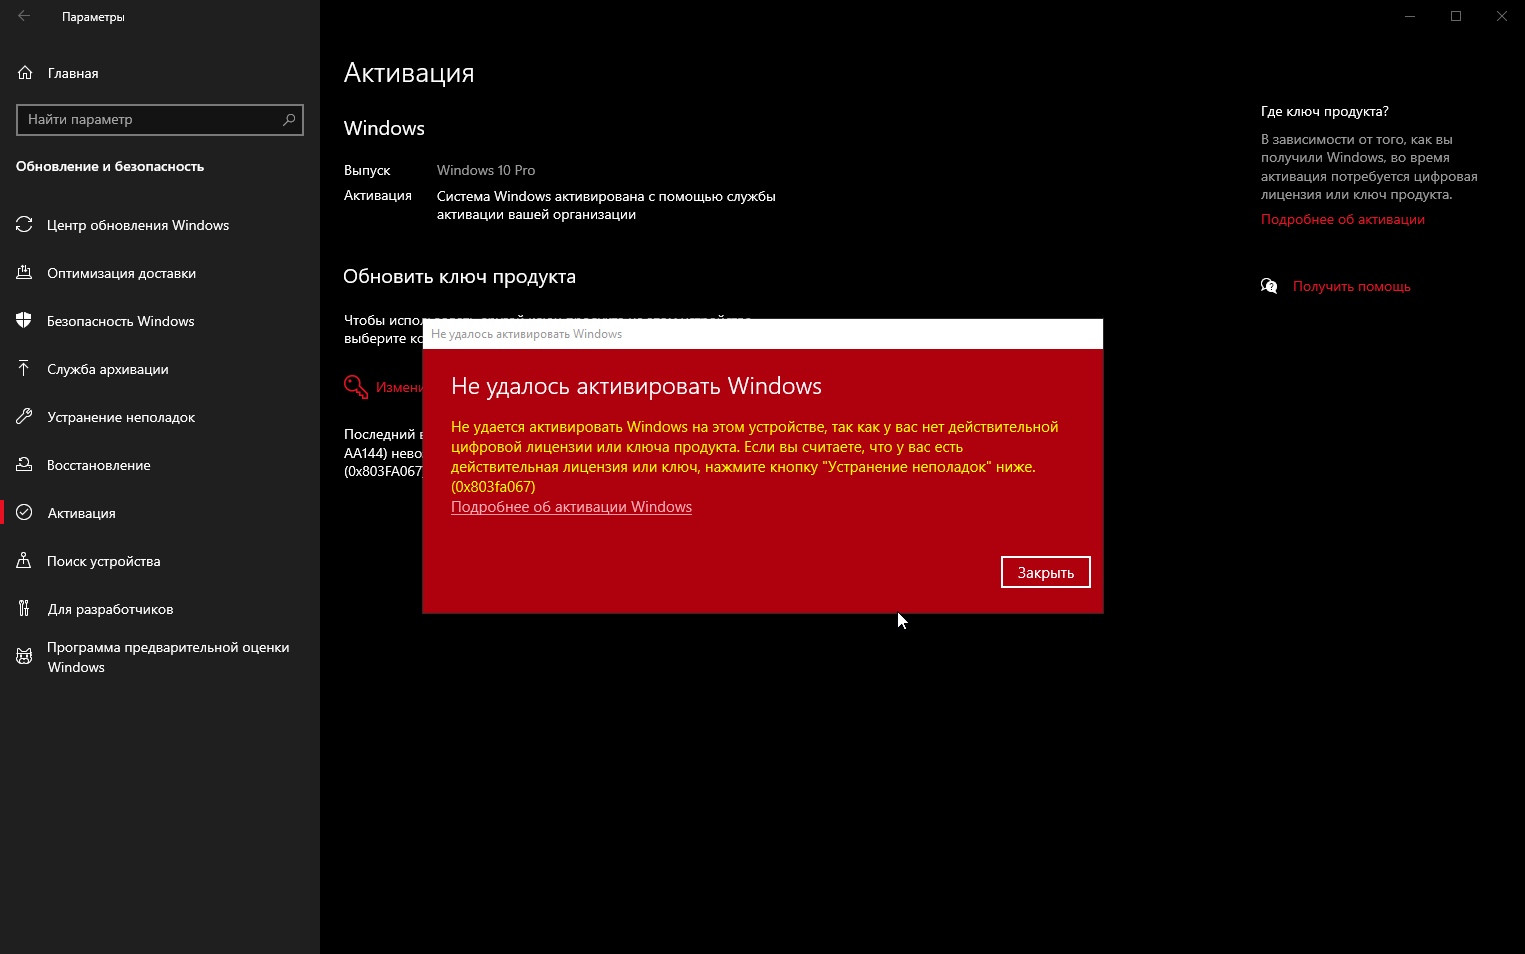Click Обновление и безопасность category heading
The width and height of the screenshot is (1525, 954).
[x=110, y=166]
